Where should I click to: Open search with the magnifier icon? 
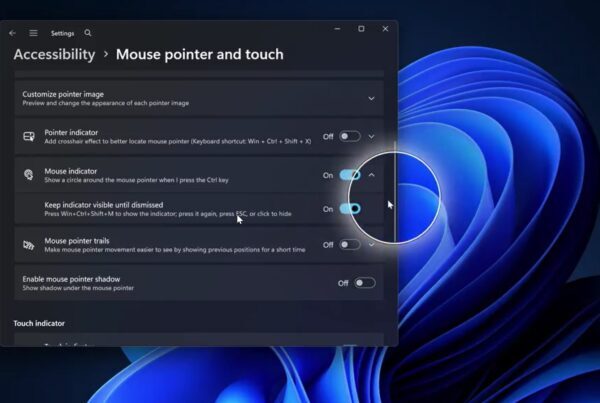coord(88,33)
